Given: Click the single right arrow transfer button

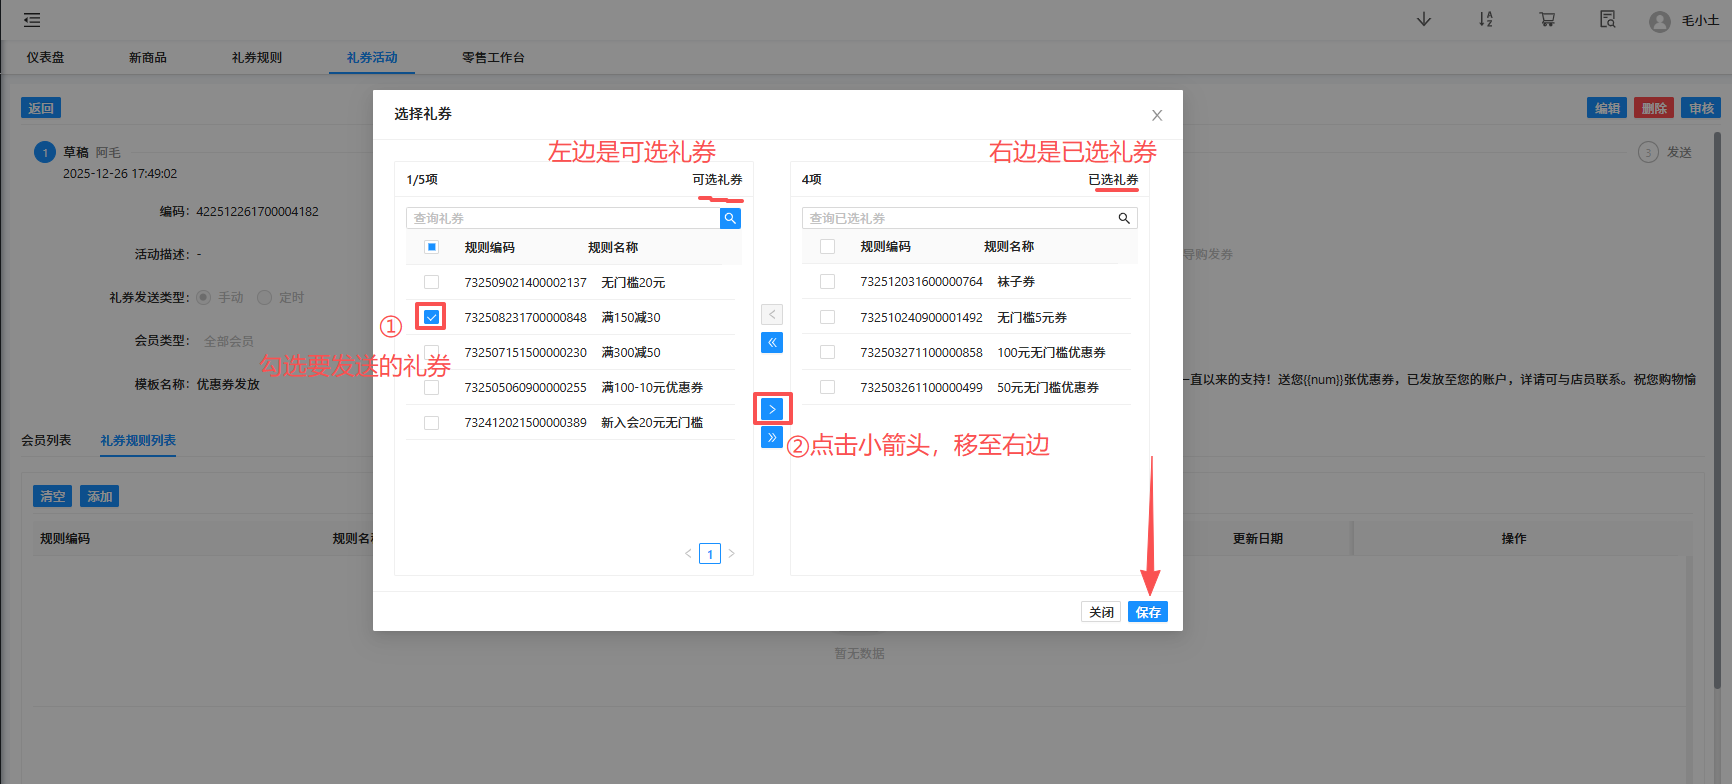Looking at the screenshot, I should [x=772, y=409].
